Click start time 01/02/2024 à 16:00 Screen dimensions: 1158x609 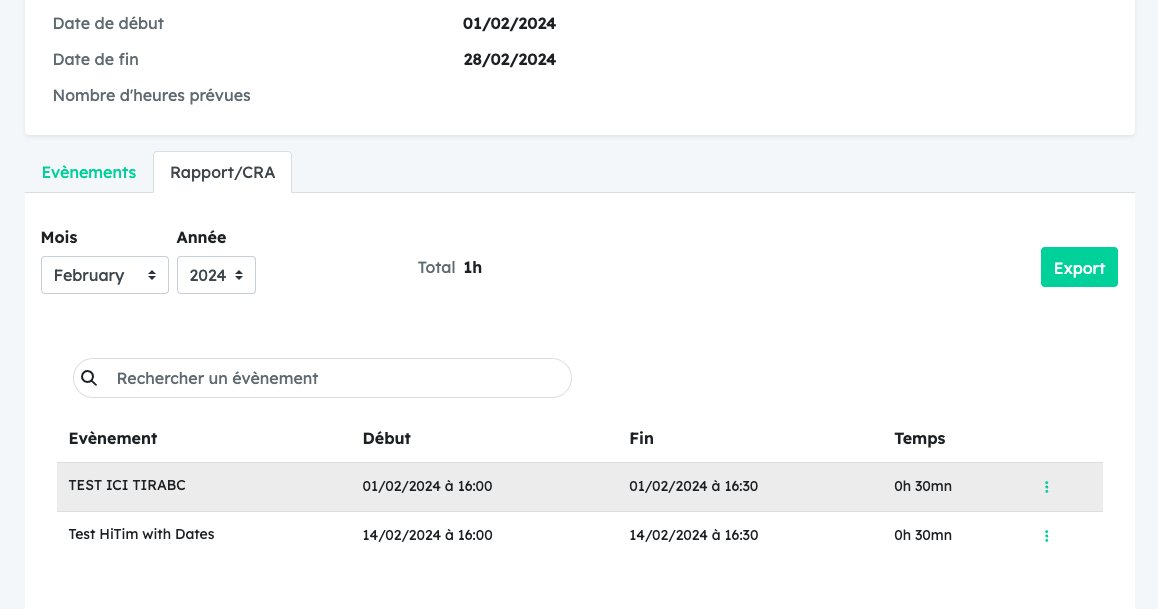coord(427,486)
